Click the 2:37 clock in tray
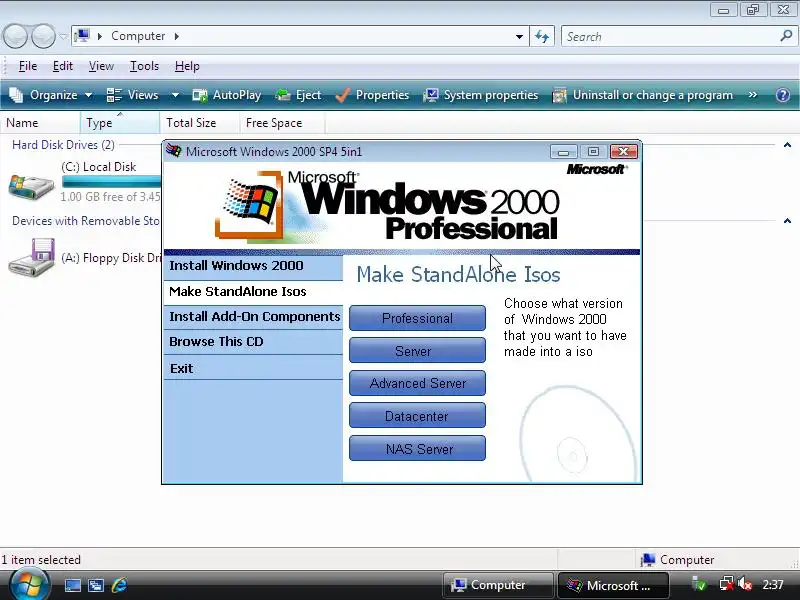 (x=773, y=585)
